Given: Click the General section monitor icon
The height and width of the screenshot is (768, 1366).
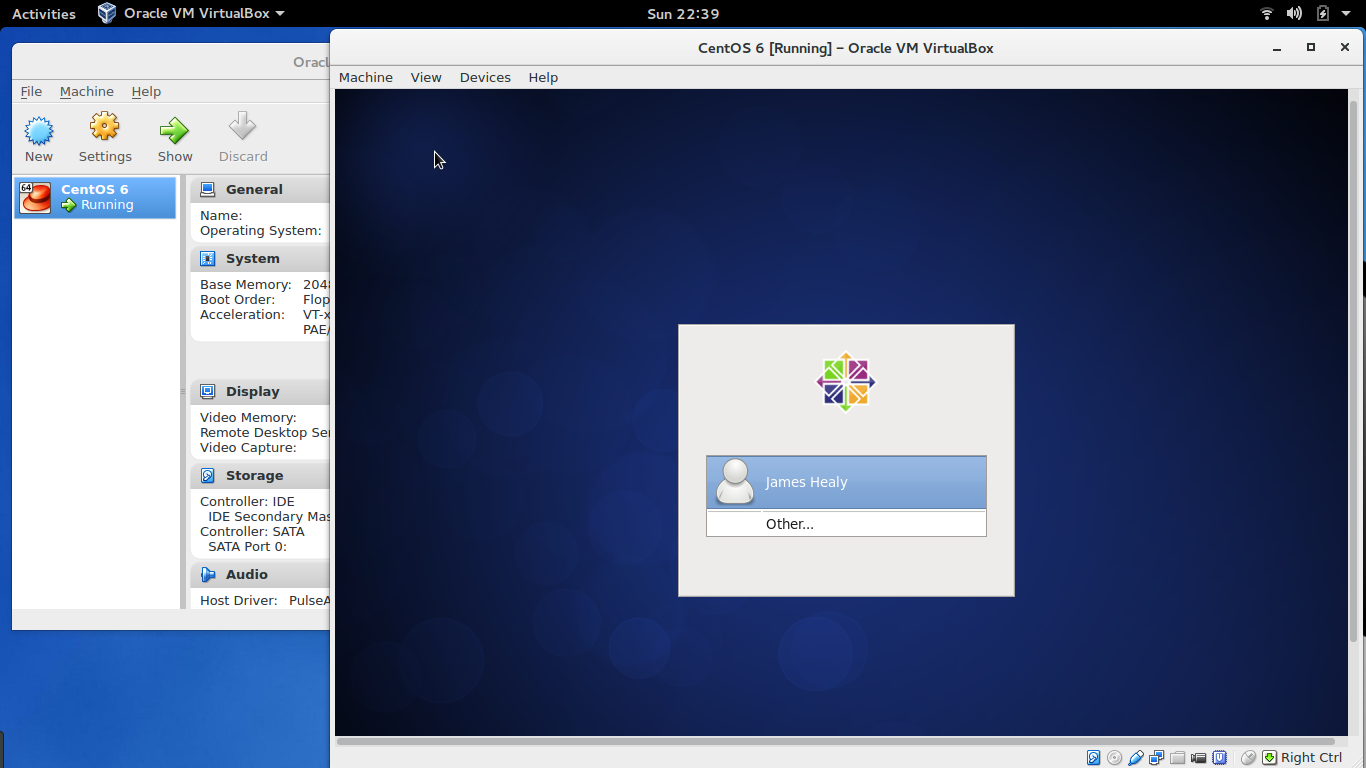Looking at the screenshot, I should (x=207, y=189).
